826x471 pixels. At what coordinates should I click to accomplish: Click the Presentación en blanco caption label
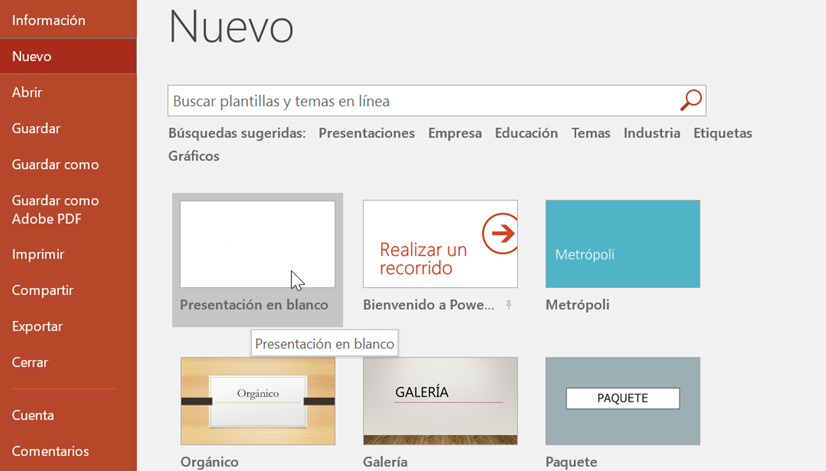(254, 305)
